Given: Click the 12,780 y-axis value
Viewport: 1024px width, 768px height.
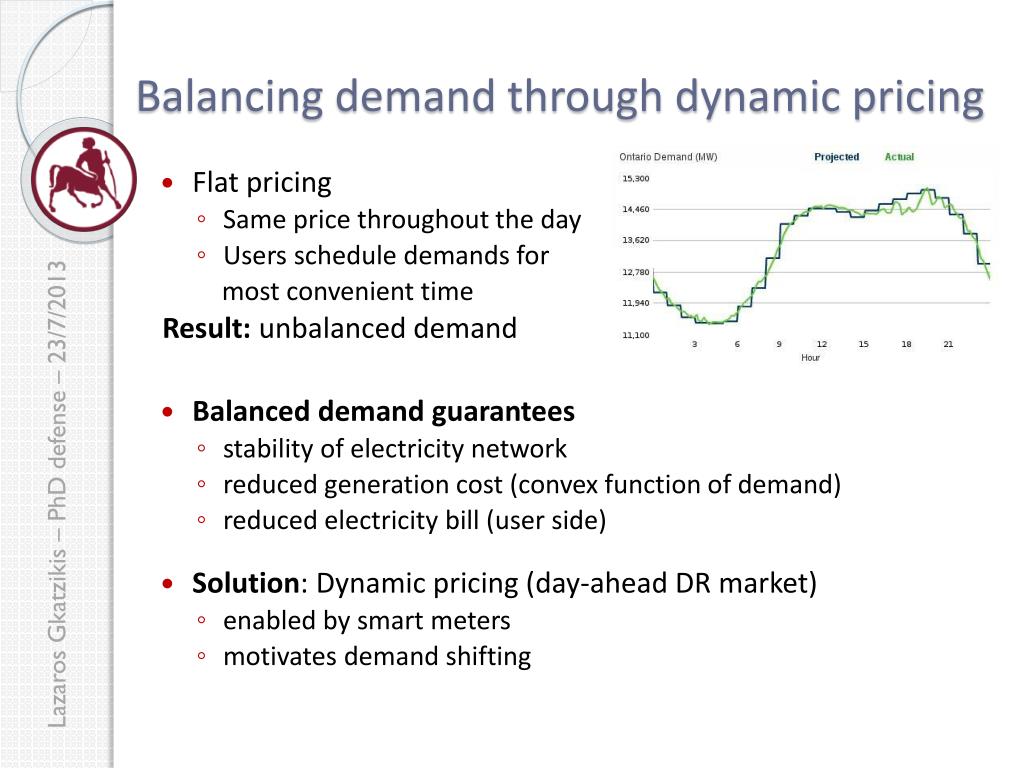Looking at the screenshot, I should (x=635, y=272).
